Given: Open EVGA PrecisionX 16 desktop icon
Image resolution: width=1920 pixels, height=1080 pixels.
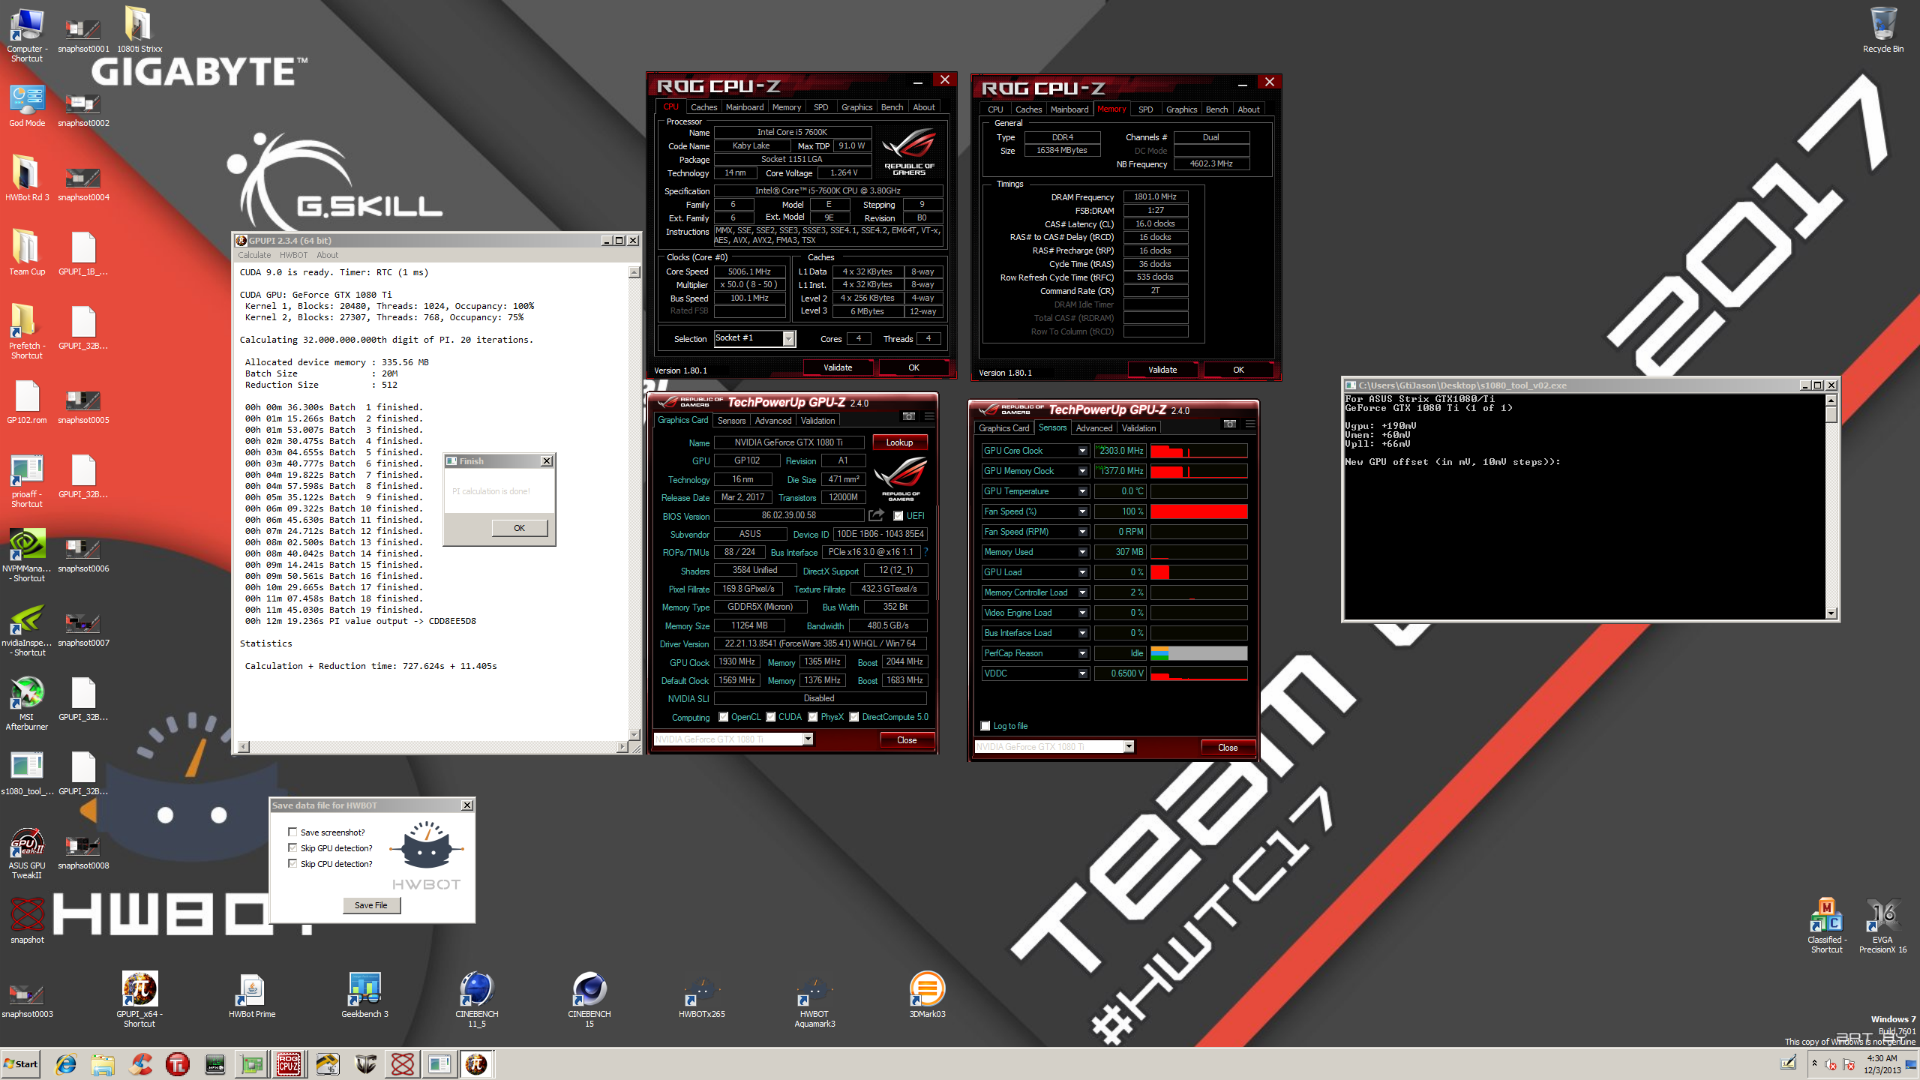Looking at the screenshot, I should tap(1882, 926).
